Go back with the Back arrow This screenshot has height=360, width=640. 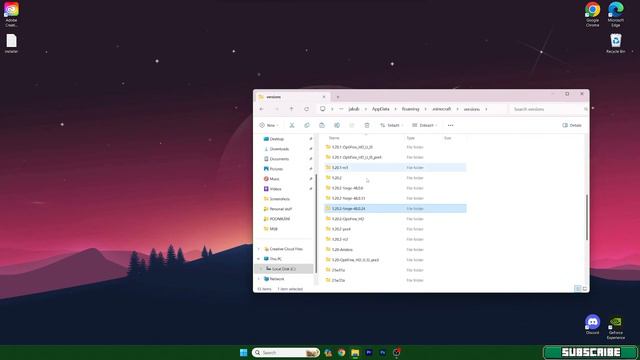262,109
